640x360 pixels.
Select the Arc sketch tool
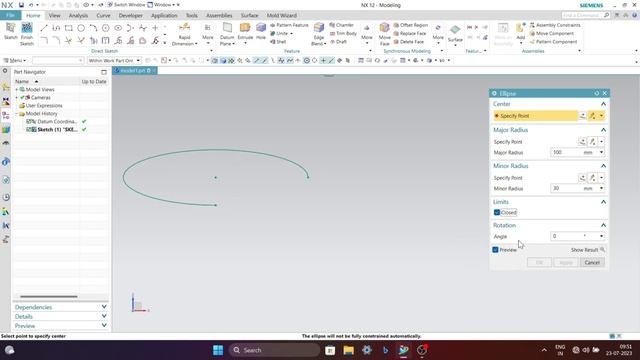[x=93, y=28]
